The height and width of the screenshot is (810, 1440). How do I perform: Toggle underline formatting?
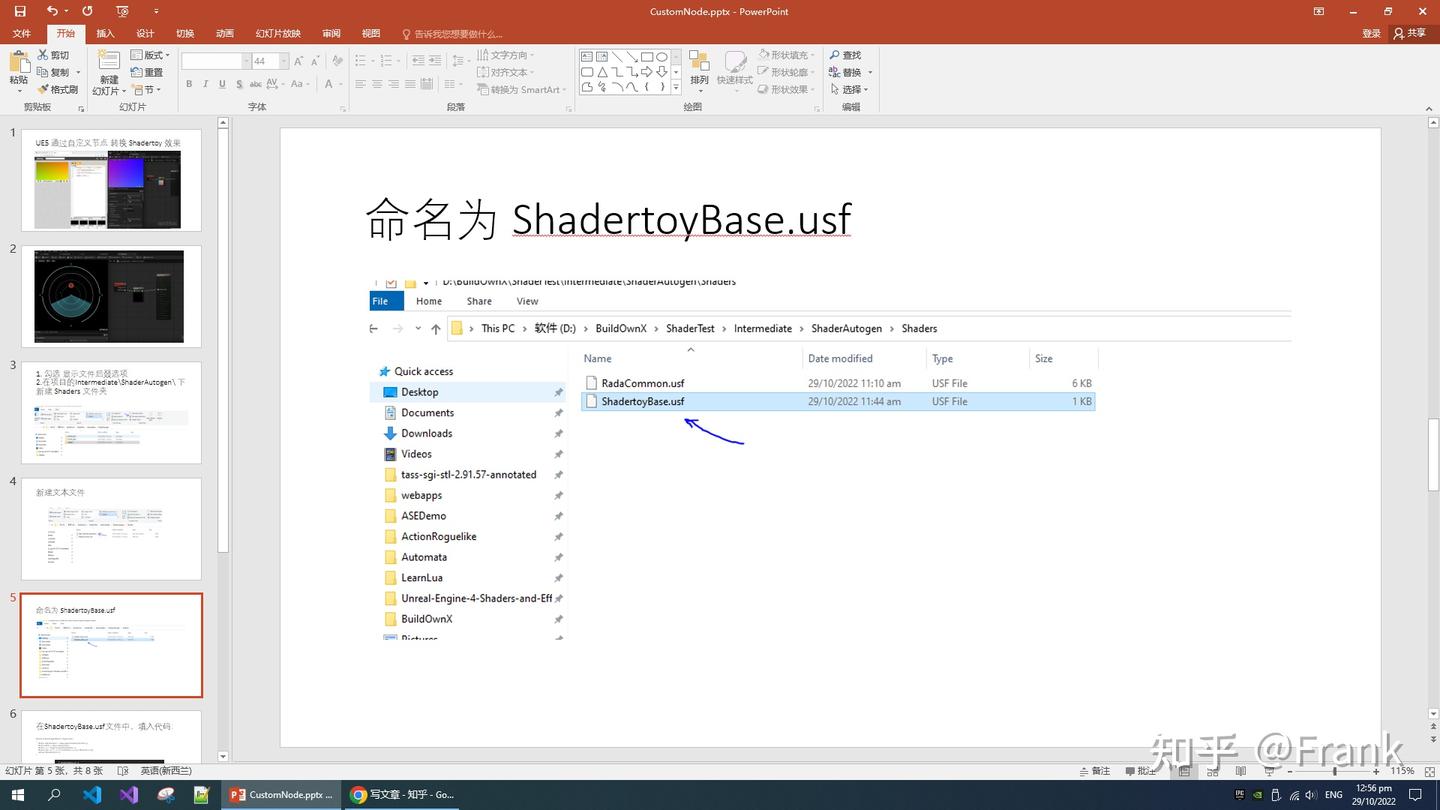pyautogui.click(x=221, y=84)
